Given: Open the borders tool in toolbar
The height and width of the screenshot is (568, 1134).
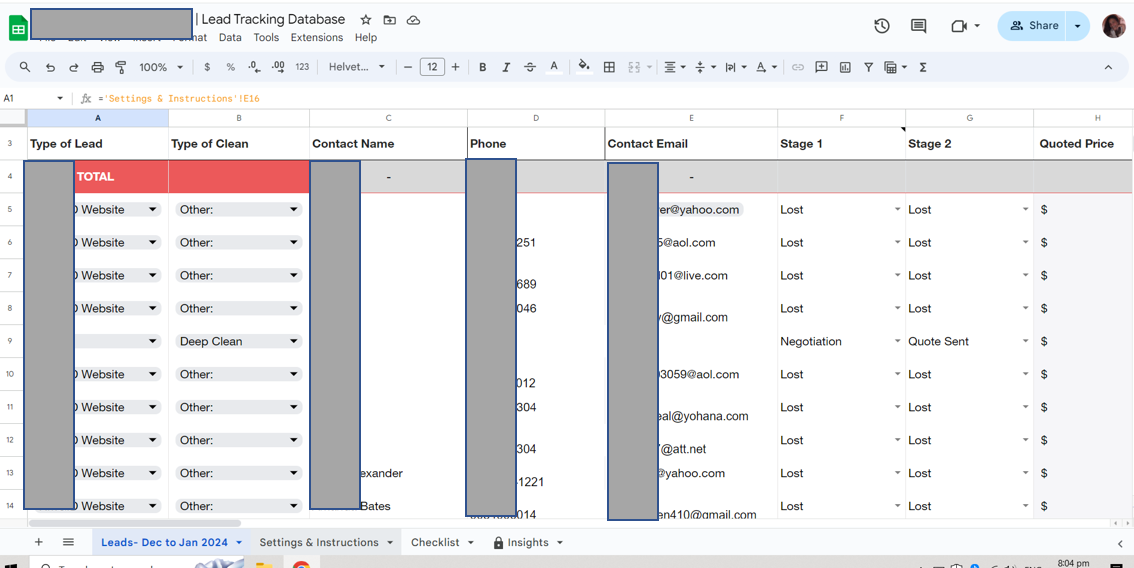Looking at the screenshot, I should click(609, 67).
